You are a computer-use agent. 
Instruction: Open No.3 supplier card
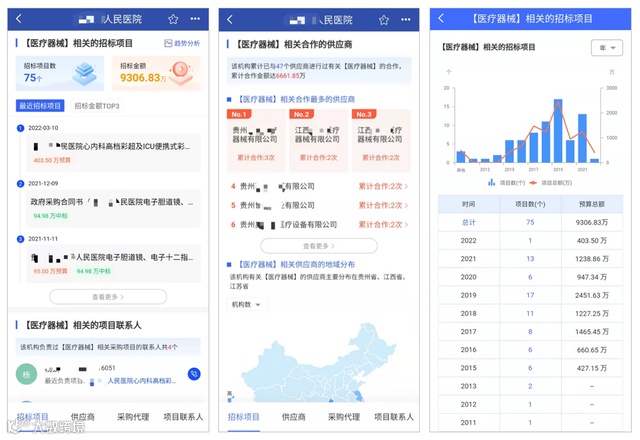pyautogui.click(x=381, y=140)
